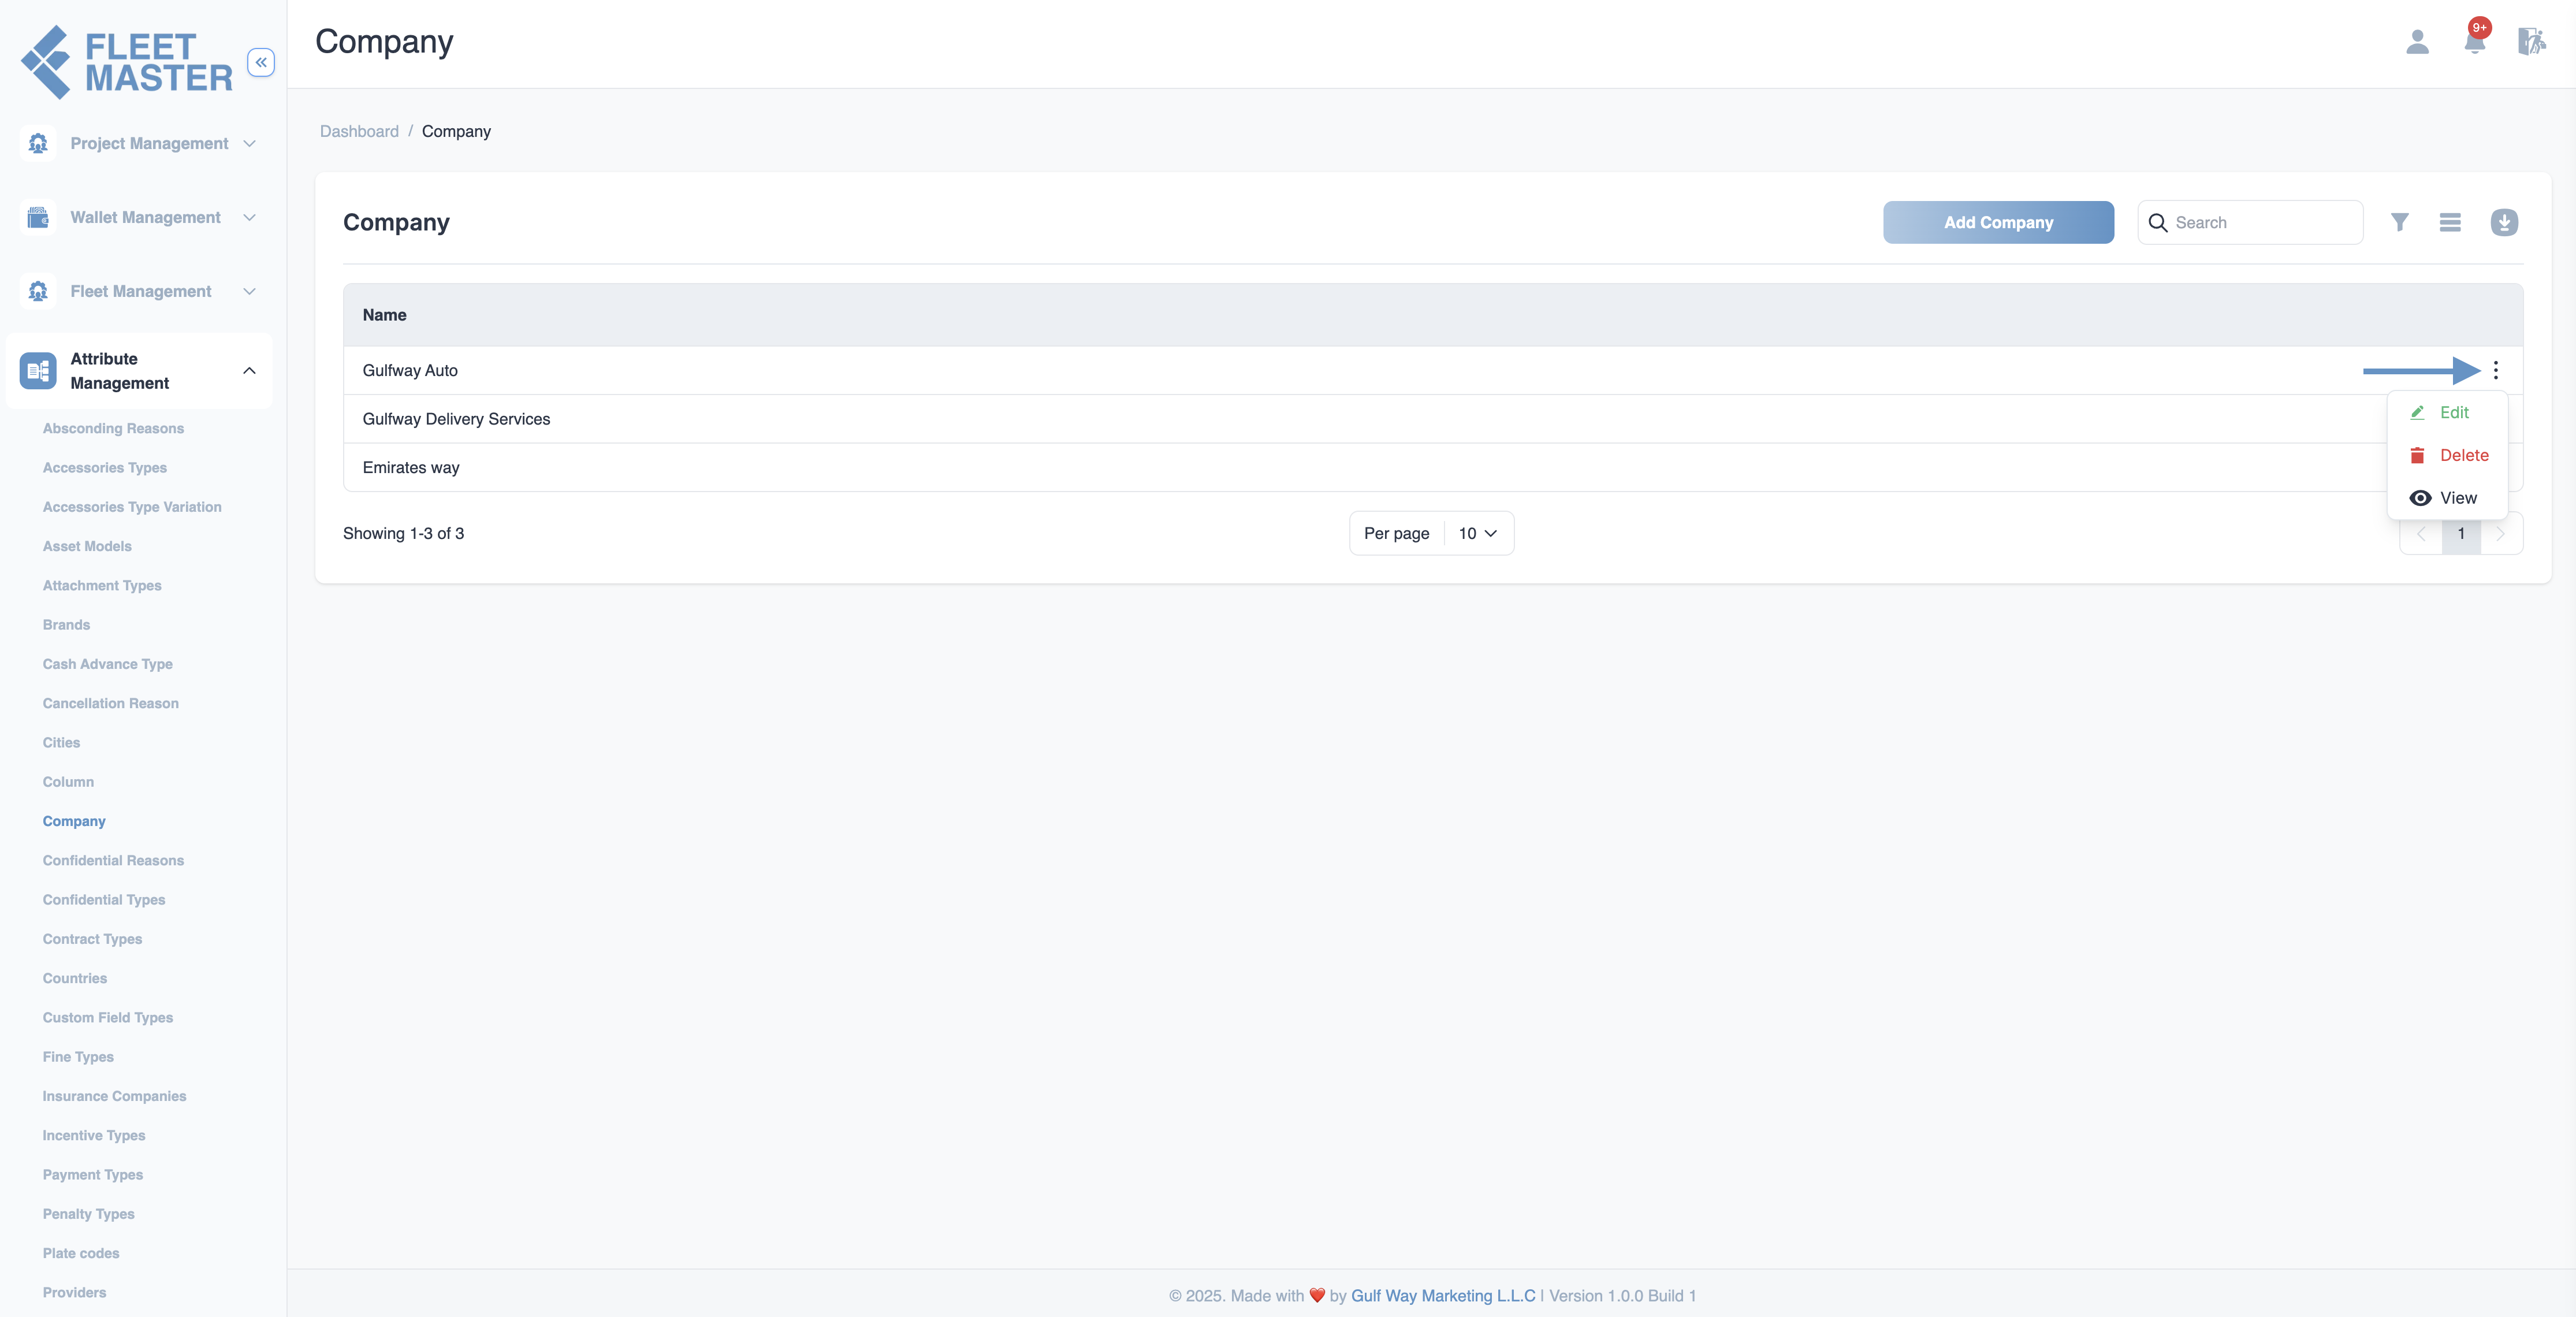Open Brands in sidebar
Viewport: 2576px width, 1317px height.
coord(66,625)
